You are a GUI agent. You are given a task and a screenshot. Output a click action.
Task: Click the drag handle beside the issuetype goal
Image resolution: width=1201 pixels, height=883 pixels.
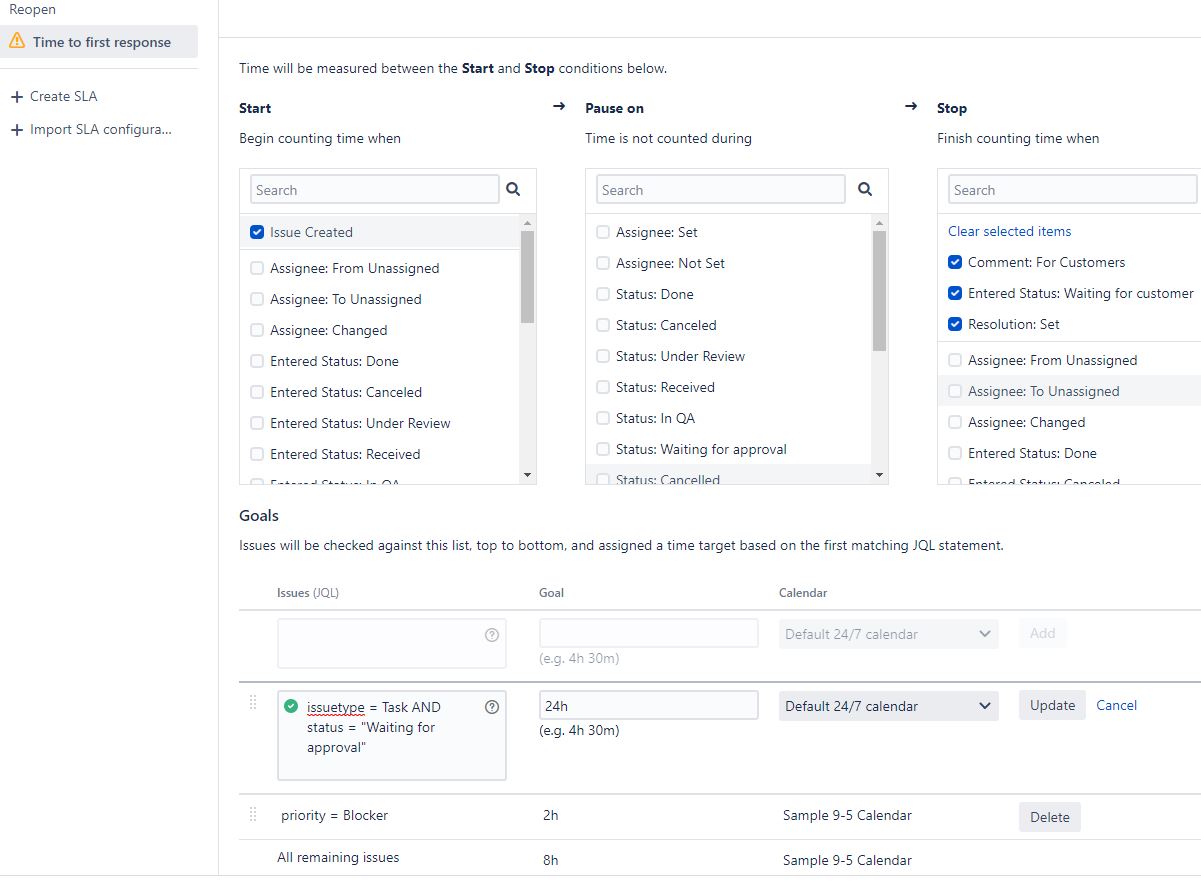(x=253, y=703)
